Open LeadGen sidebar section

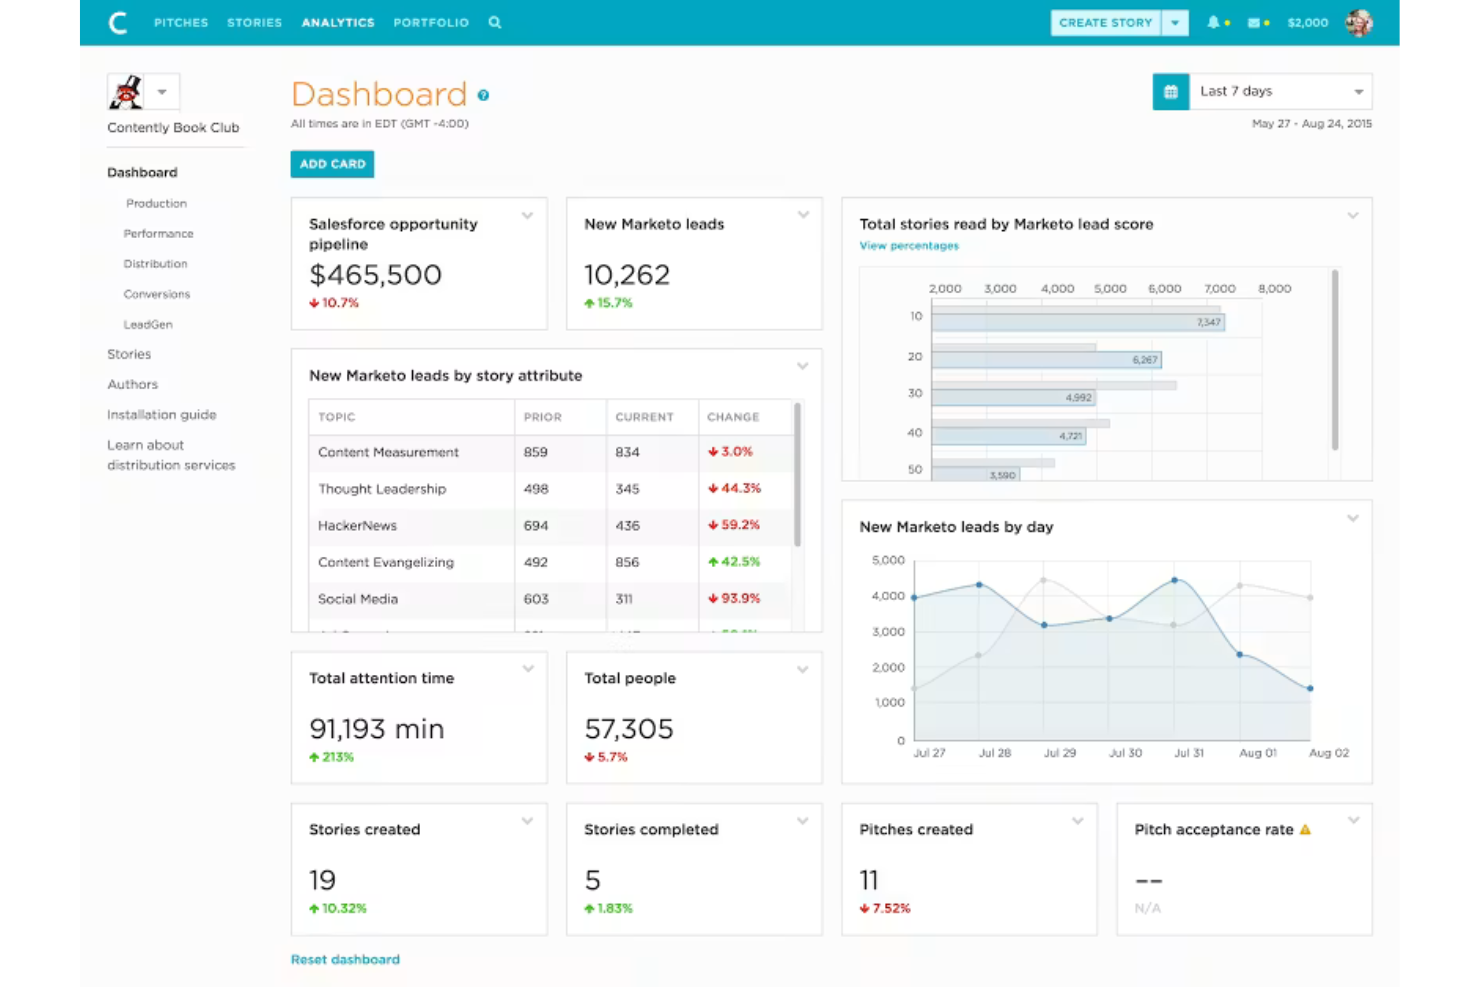click(148, 324)
